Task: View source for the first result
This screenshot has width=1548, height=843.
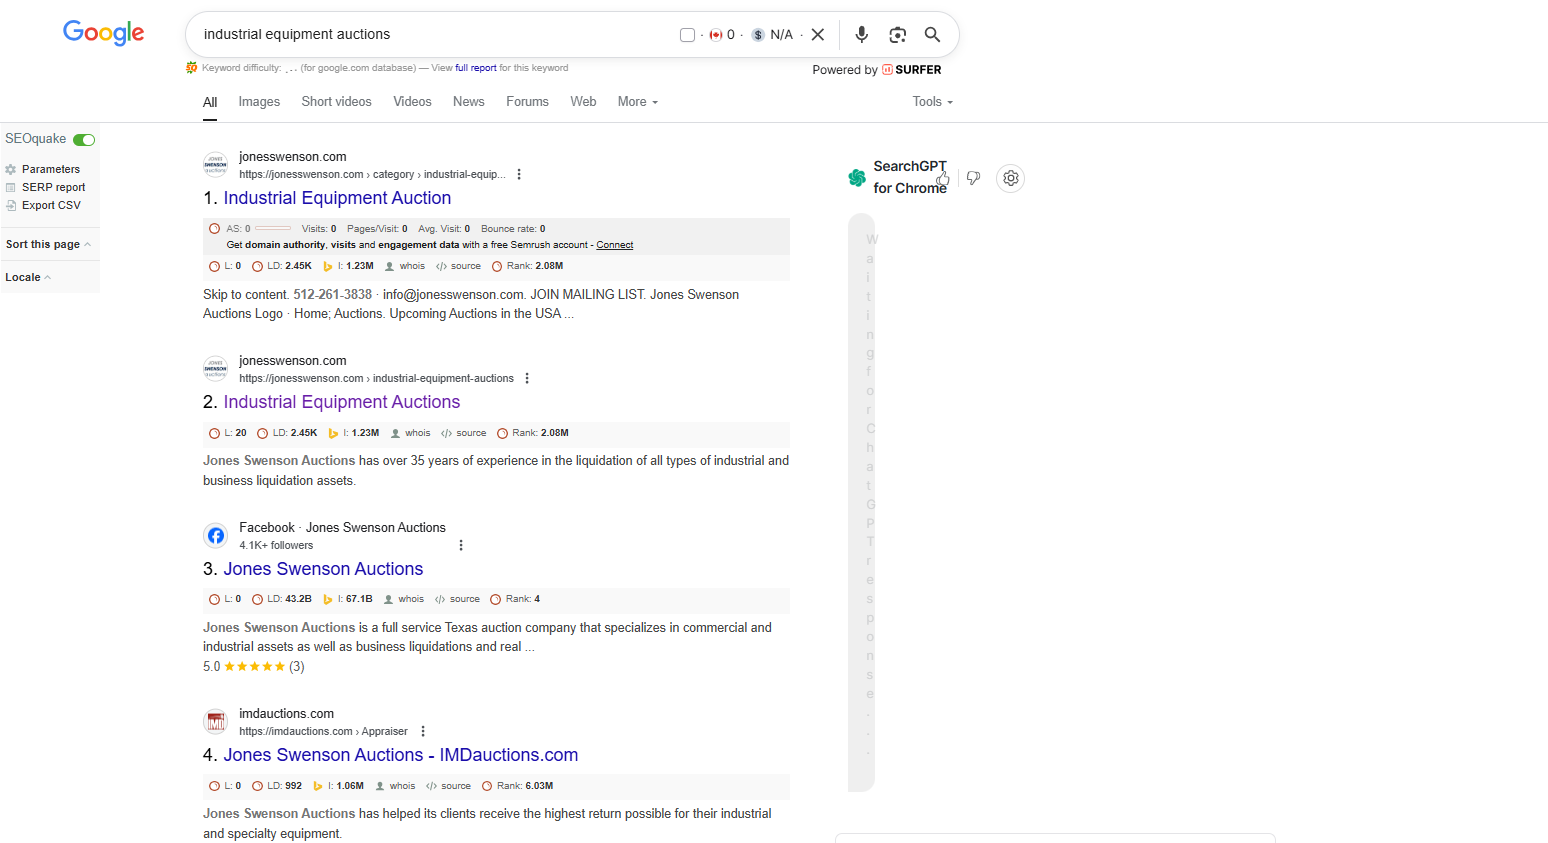Action: pyautogui.click(x=466, y=266)
